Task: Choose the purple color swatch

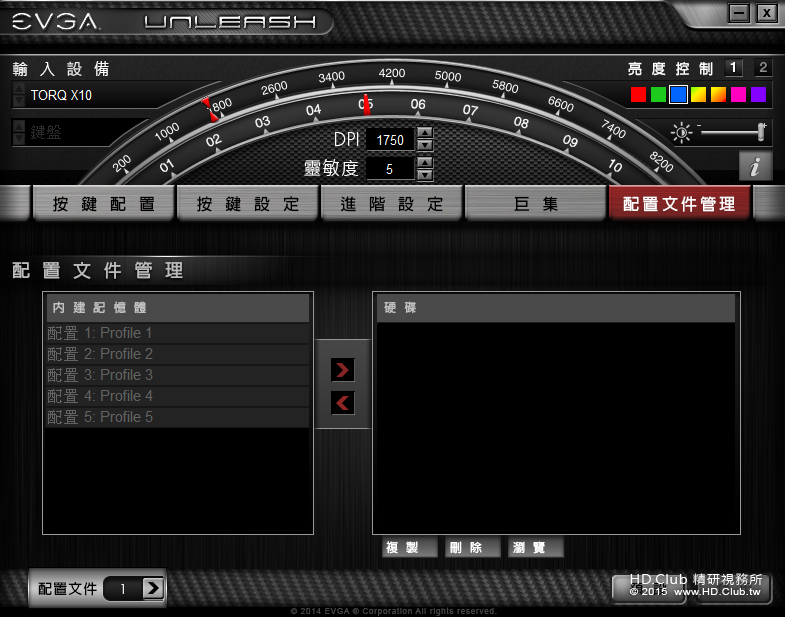Action: [758, 95]
